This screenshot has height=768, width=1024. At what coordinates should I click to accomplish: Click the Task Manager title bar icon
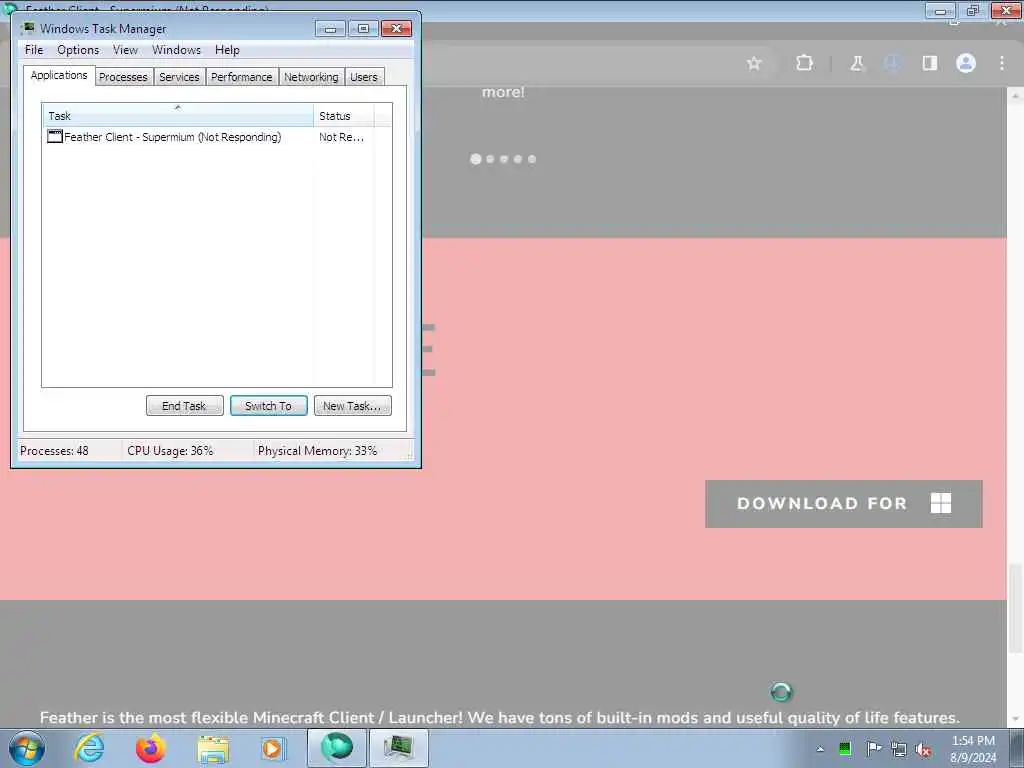click(27, 28)
